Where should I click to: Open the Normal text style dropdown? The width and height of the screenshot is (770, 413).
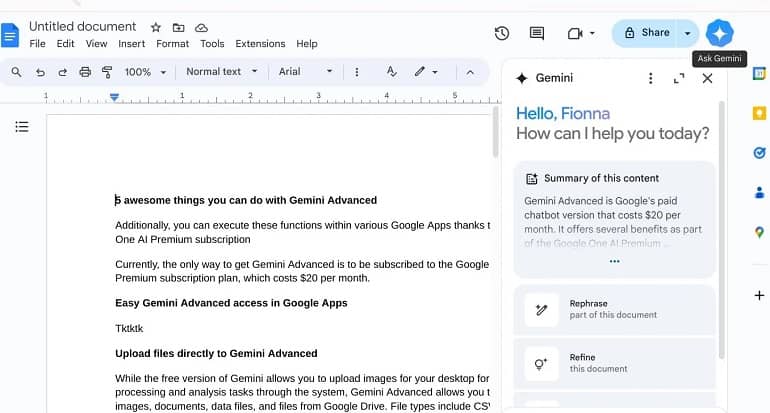coord(221,72)
